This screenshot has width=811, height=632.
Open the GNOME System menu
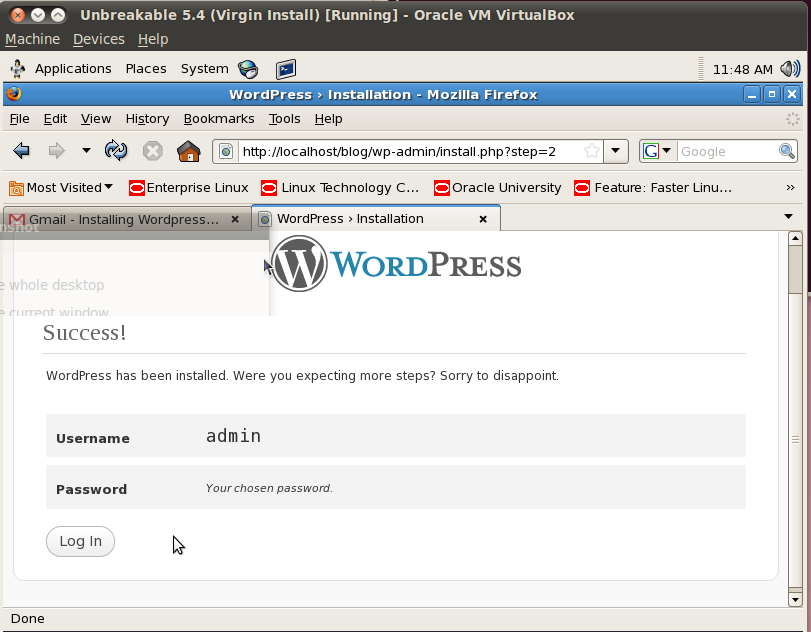204,69
